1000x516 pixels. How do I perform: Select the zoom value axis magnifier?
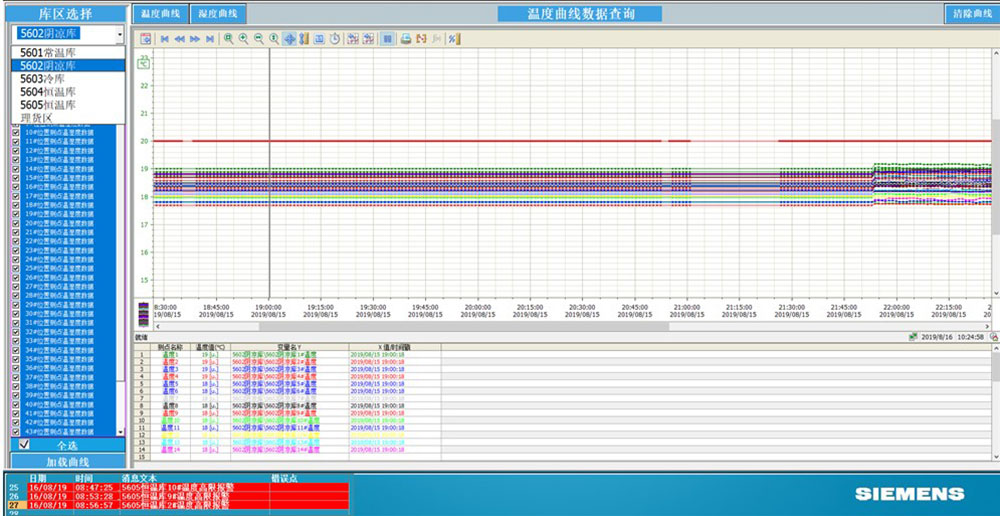pos(274,39)
